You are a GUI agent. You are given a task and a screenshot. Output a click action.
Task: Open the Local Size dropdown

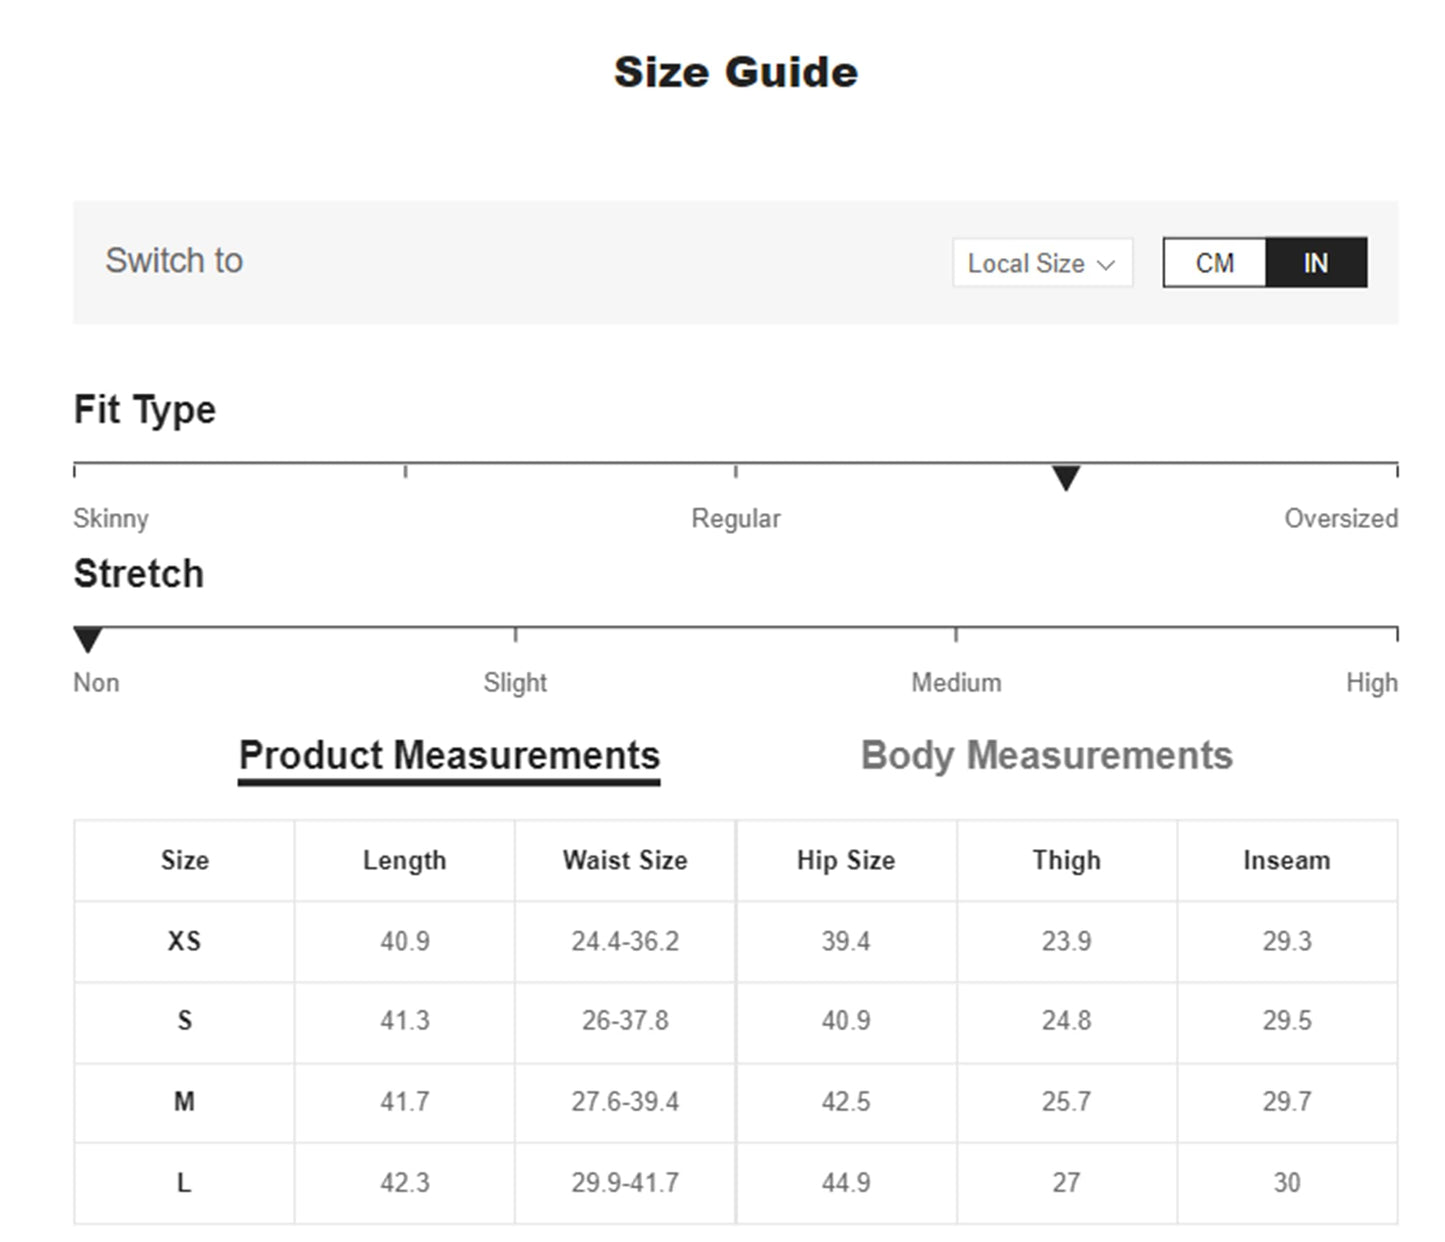coord(1041,263)
